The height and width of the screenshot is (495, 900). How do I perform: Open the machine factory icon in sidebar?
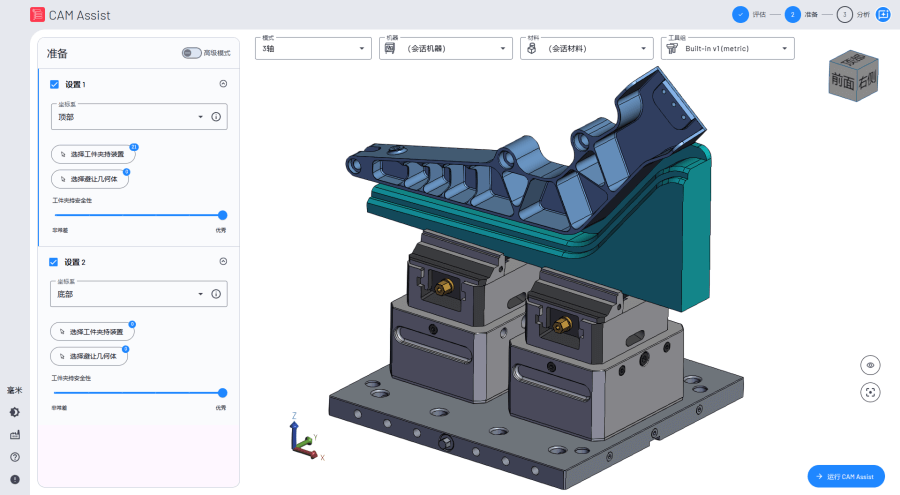(x=15, y=435)
